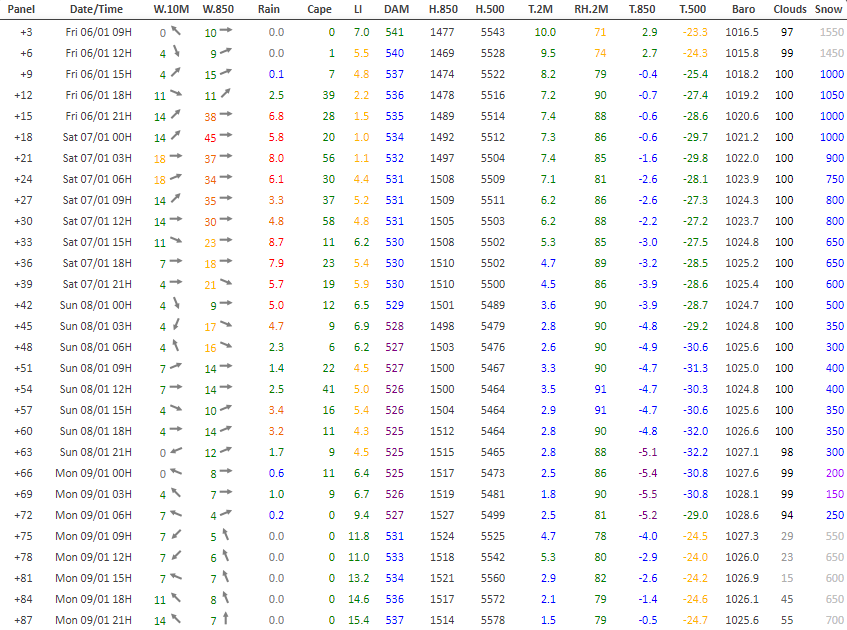Select the W.850 speed value 45
The height and width of the screenshot is (630, 847).
click(x=210, y=138)
